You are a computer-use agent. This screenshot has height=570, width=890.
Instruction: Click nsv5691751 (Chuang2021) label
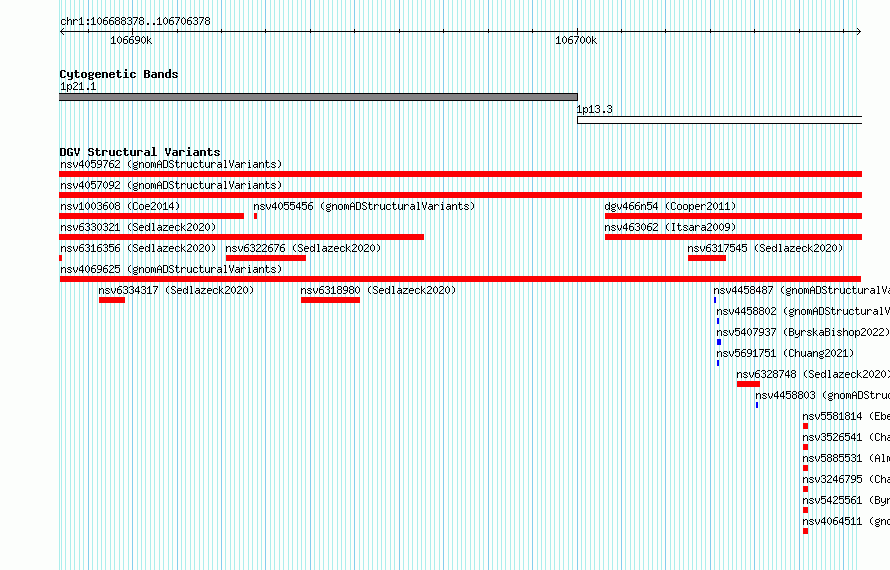tap(785, 353)
